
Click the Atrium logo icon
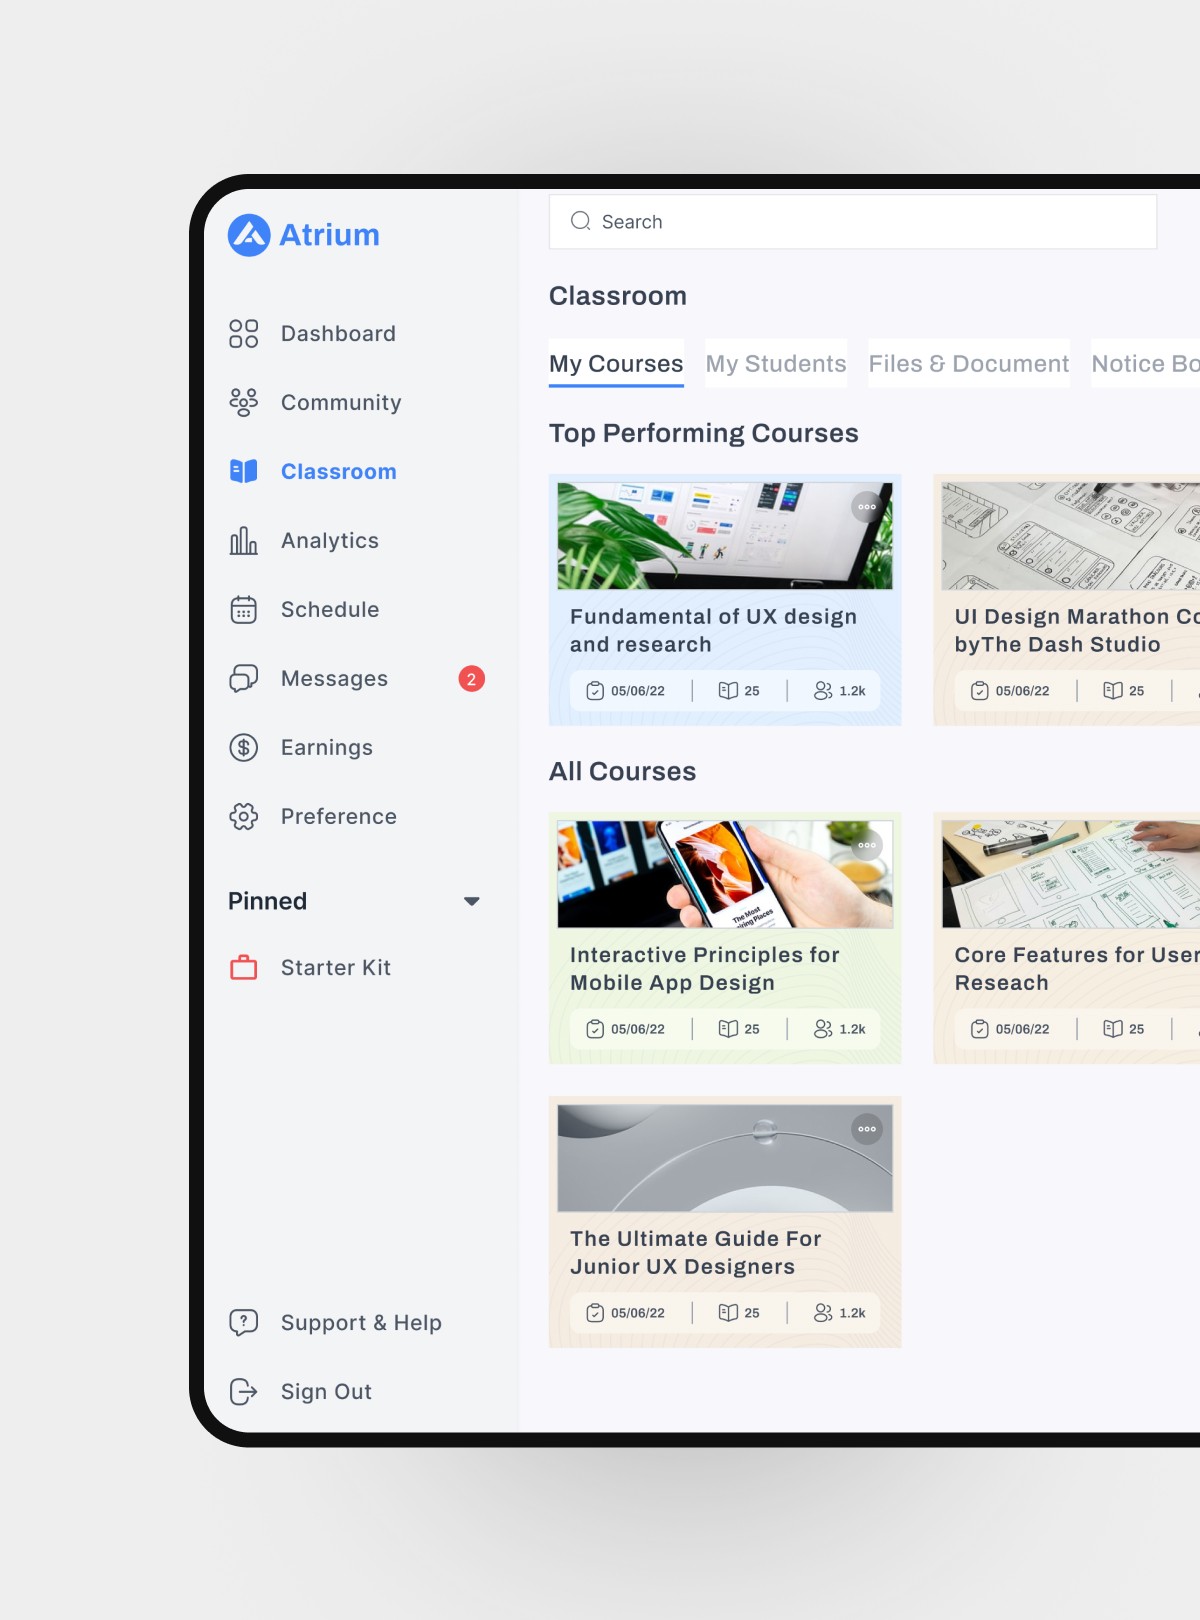[249, 235]
